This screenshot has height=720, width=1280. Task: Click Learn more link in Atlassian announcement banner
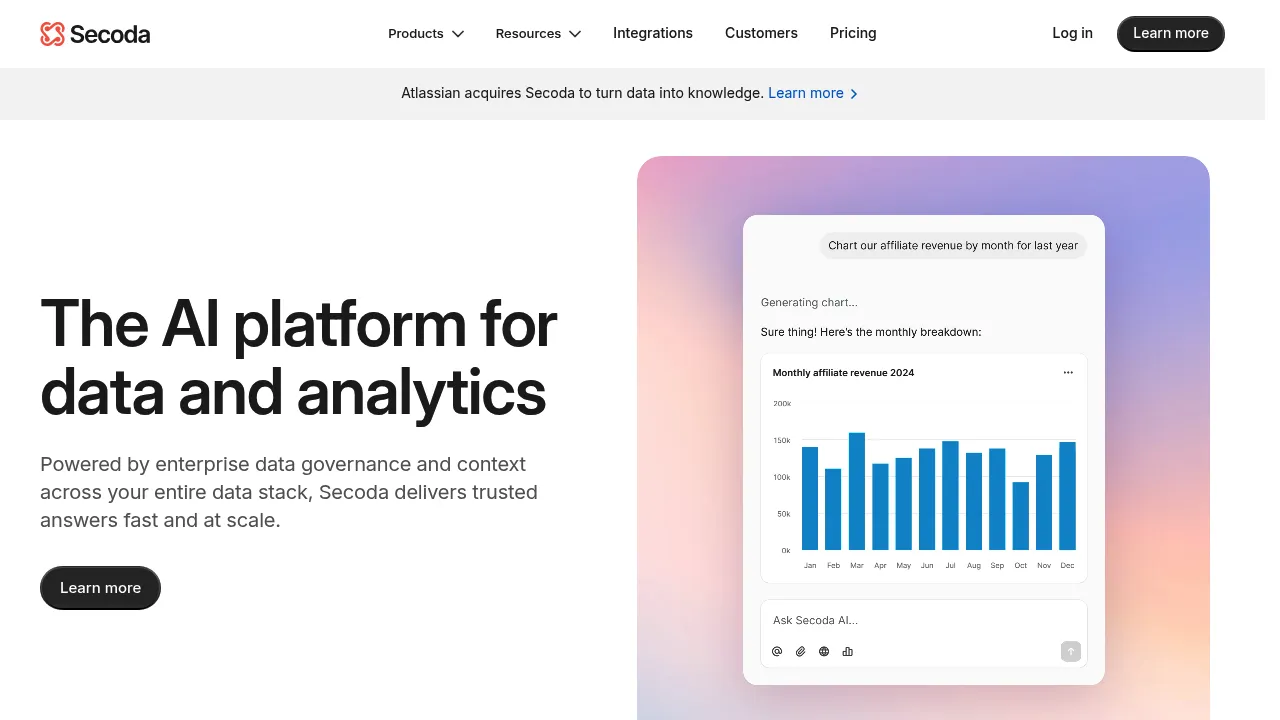(x=813, y=93)
